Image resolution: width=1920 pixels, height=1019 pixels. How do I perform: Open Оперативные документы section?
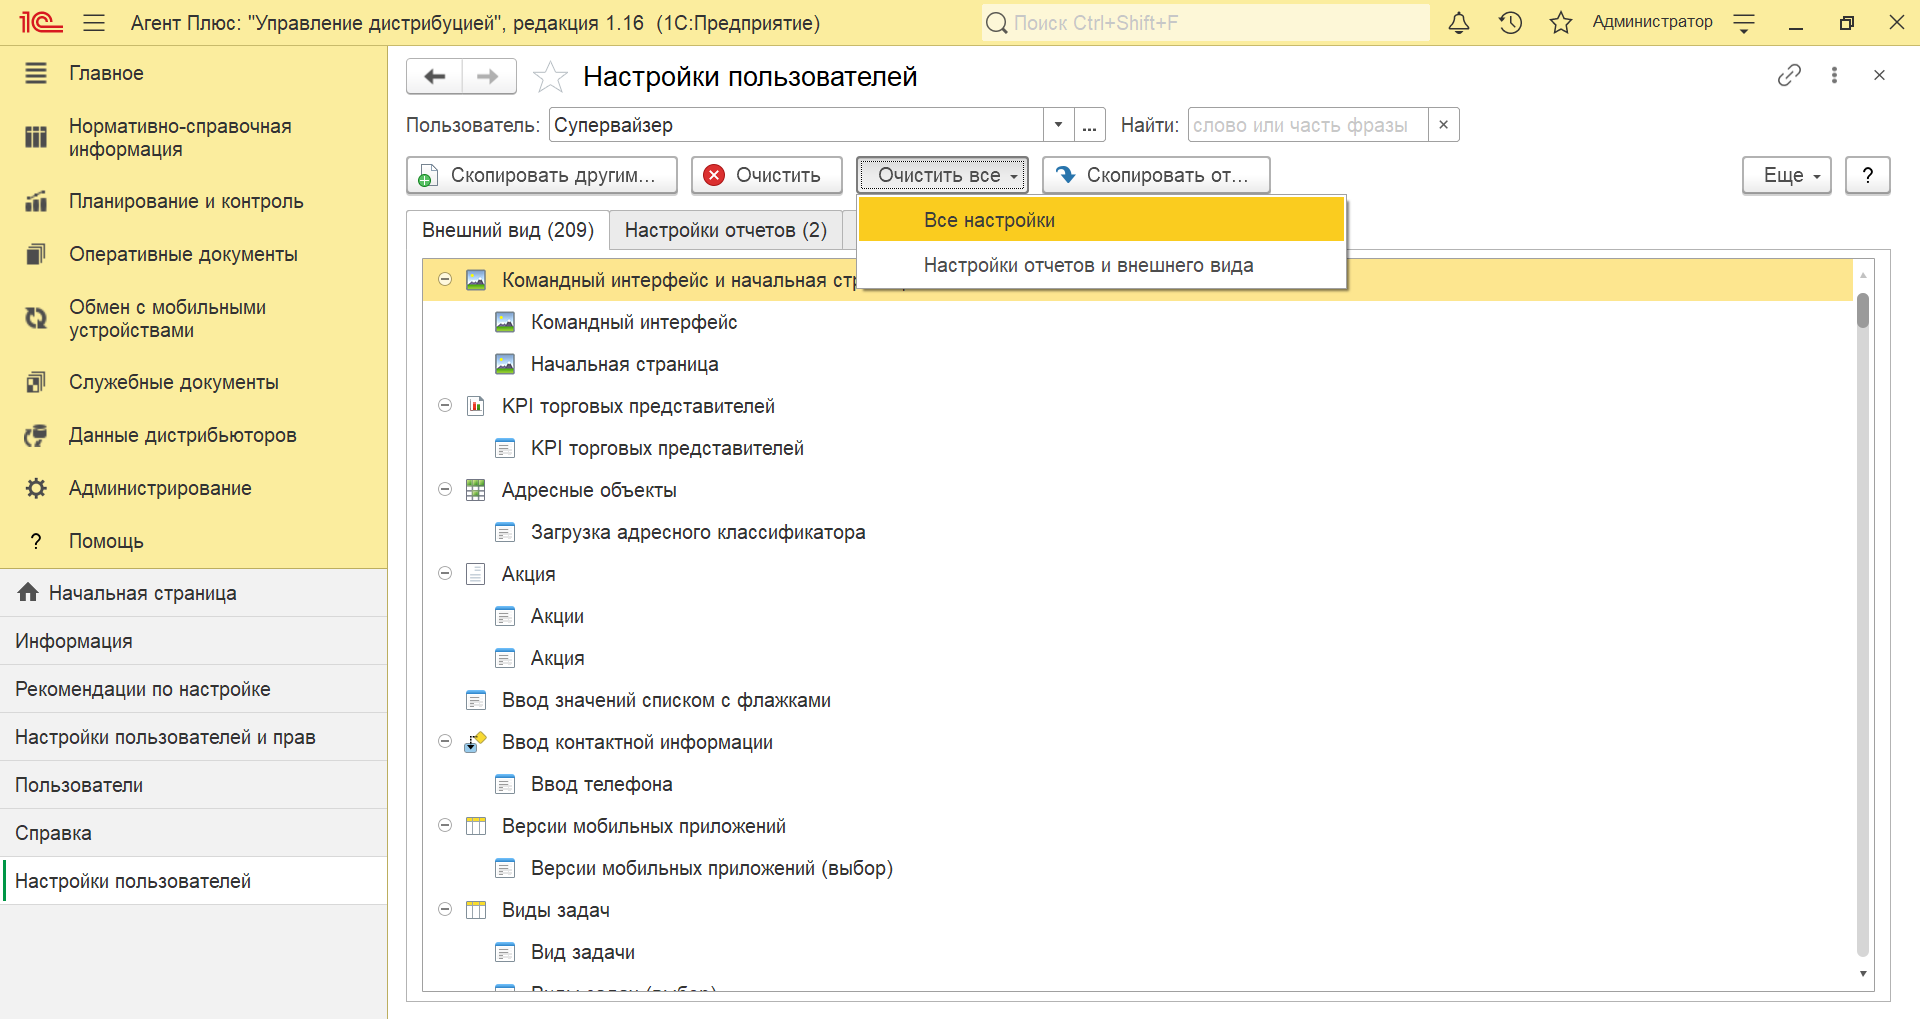[x=193, y=254]
